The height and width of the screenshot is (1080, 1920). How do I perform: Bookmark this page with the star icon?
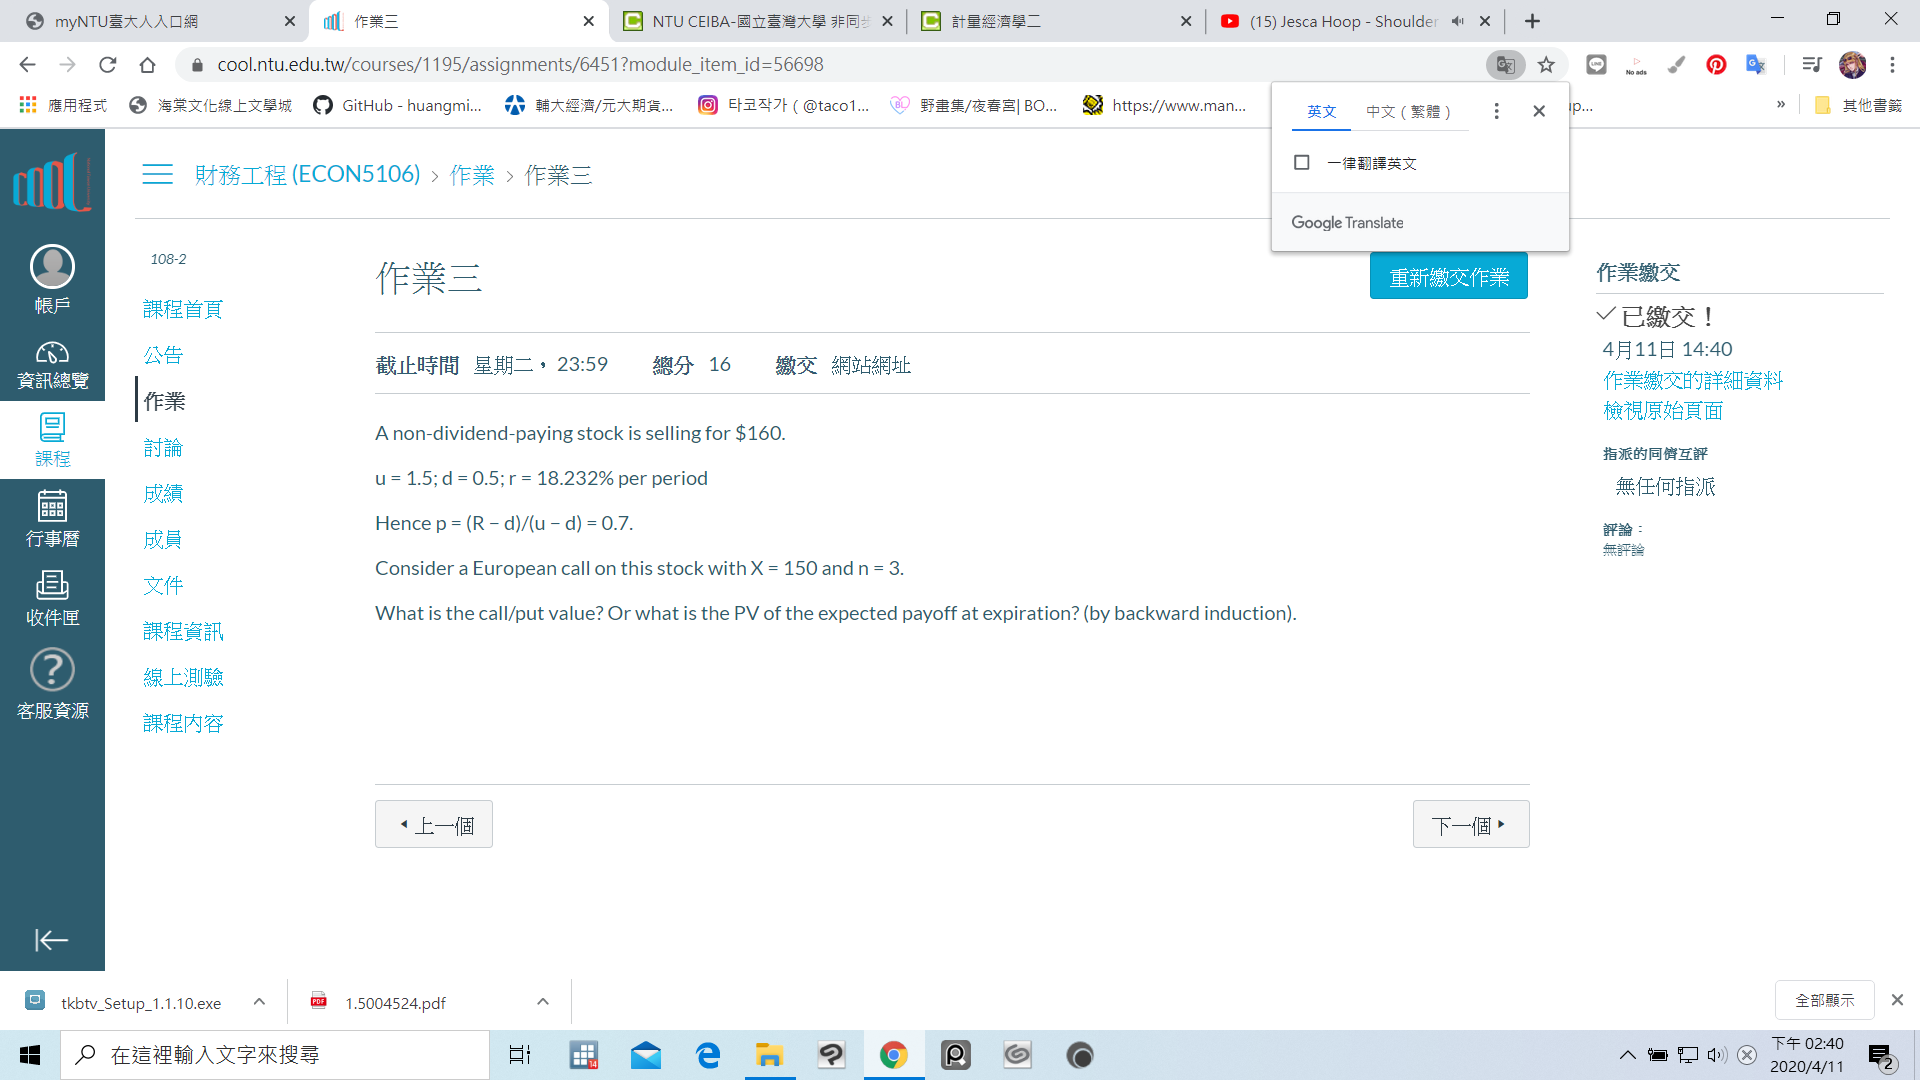click(x=1546, y=65)
